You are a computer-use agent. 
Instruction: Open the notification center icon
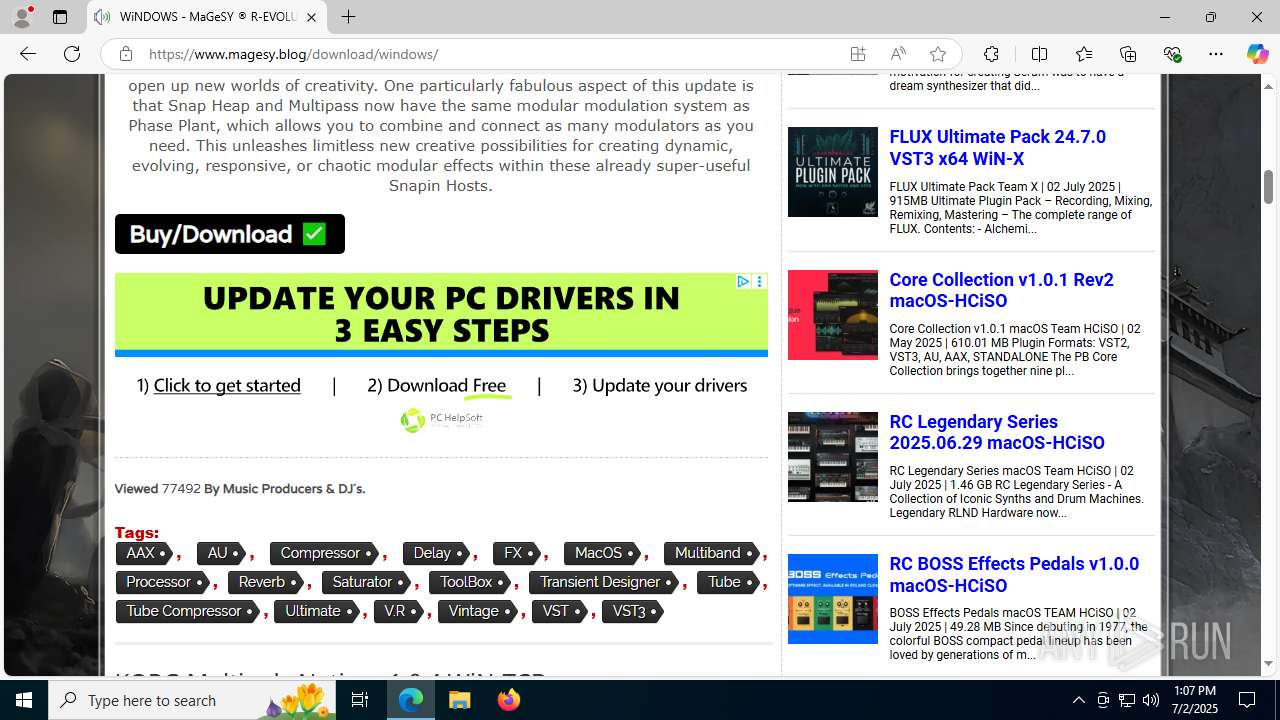[x=1247, y=700]
